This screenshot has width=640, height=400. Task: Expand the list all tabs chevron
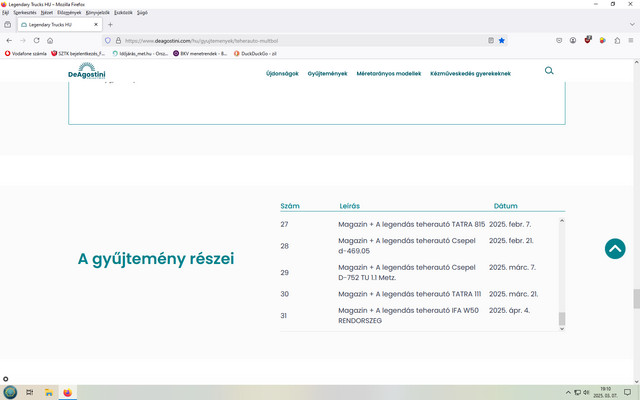point(632,24)
